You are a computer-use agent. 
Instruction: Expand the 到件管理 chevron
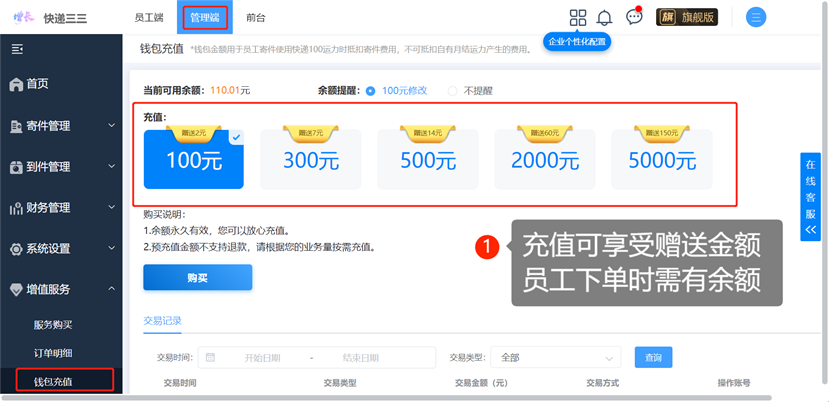112,166
